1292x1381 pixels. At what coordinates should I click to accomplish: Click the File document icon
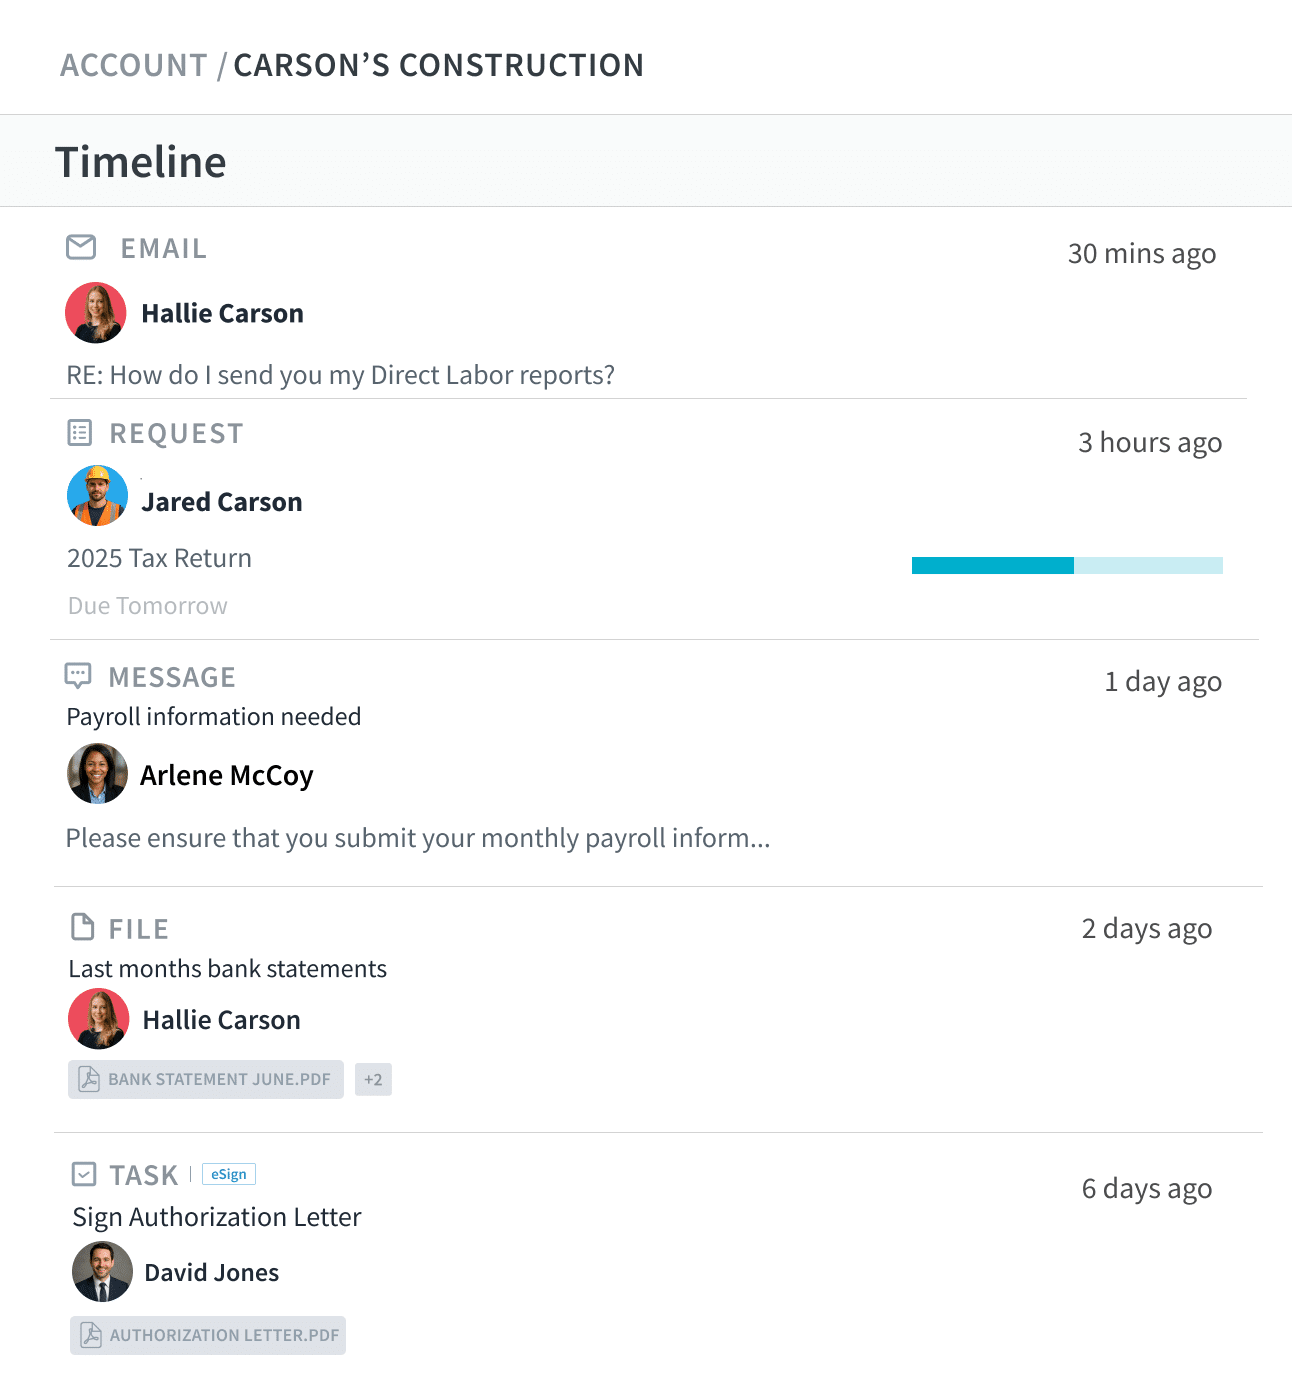[81, 927]
